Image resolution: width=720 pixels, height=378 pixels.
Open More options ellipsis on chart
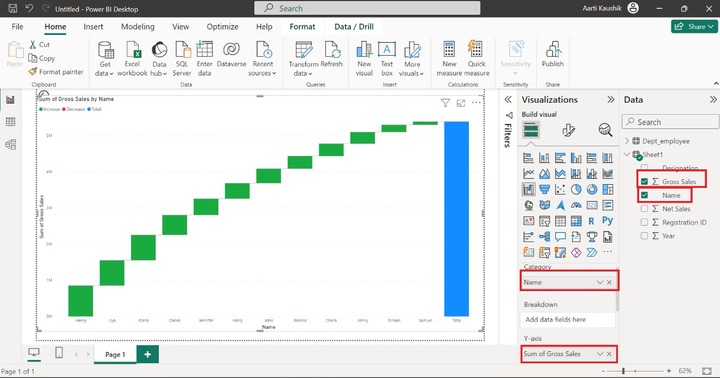click(x=477, y=102)
